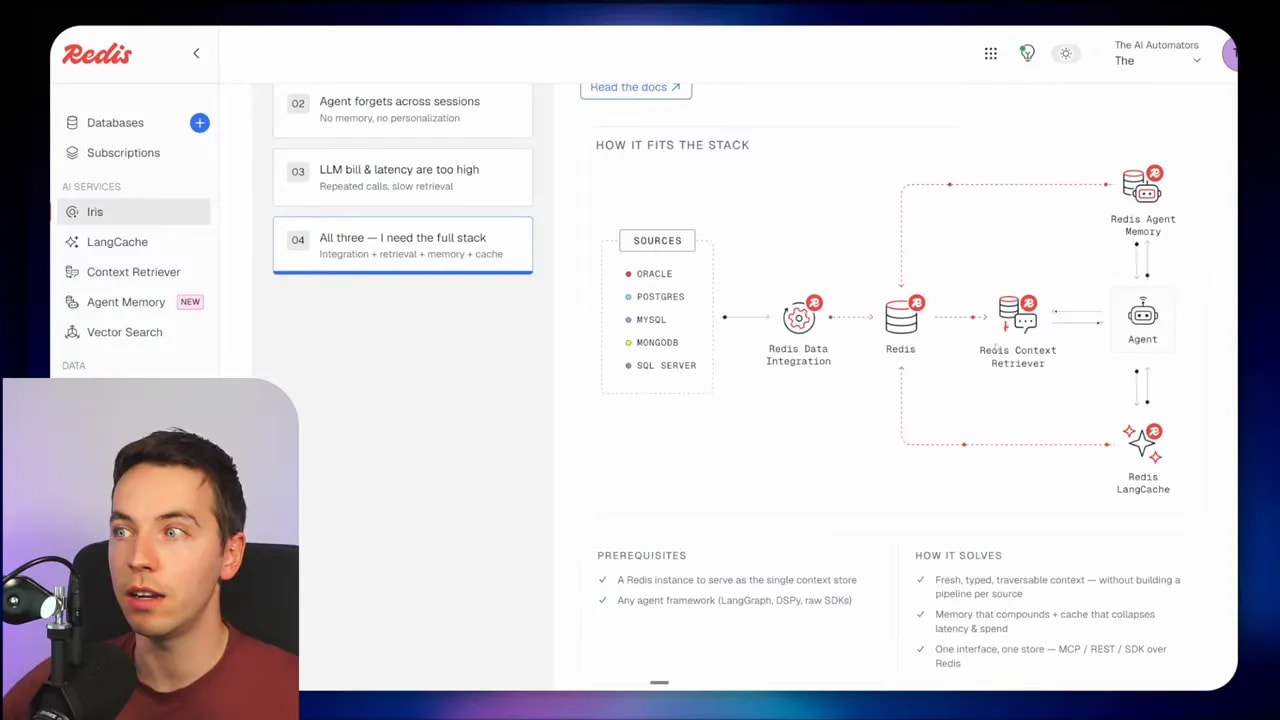Click the Redis LangCache sparkle diagram icon
The height and width of the screenshot is (720, 1280).
[1142, 444]
